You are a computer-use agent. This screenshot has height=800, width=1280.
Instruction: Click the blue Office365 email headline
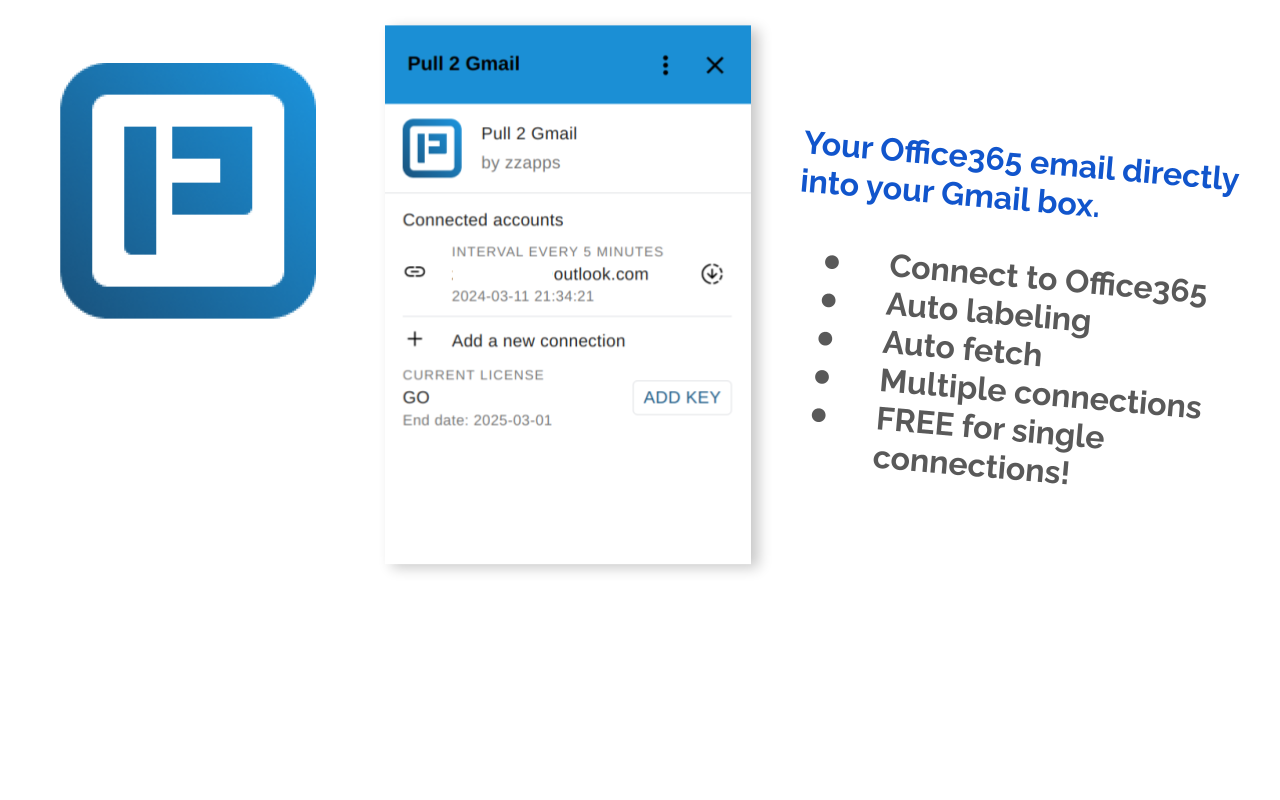[x=1019, y=175]
